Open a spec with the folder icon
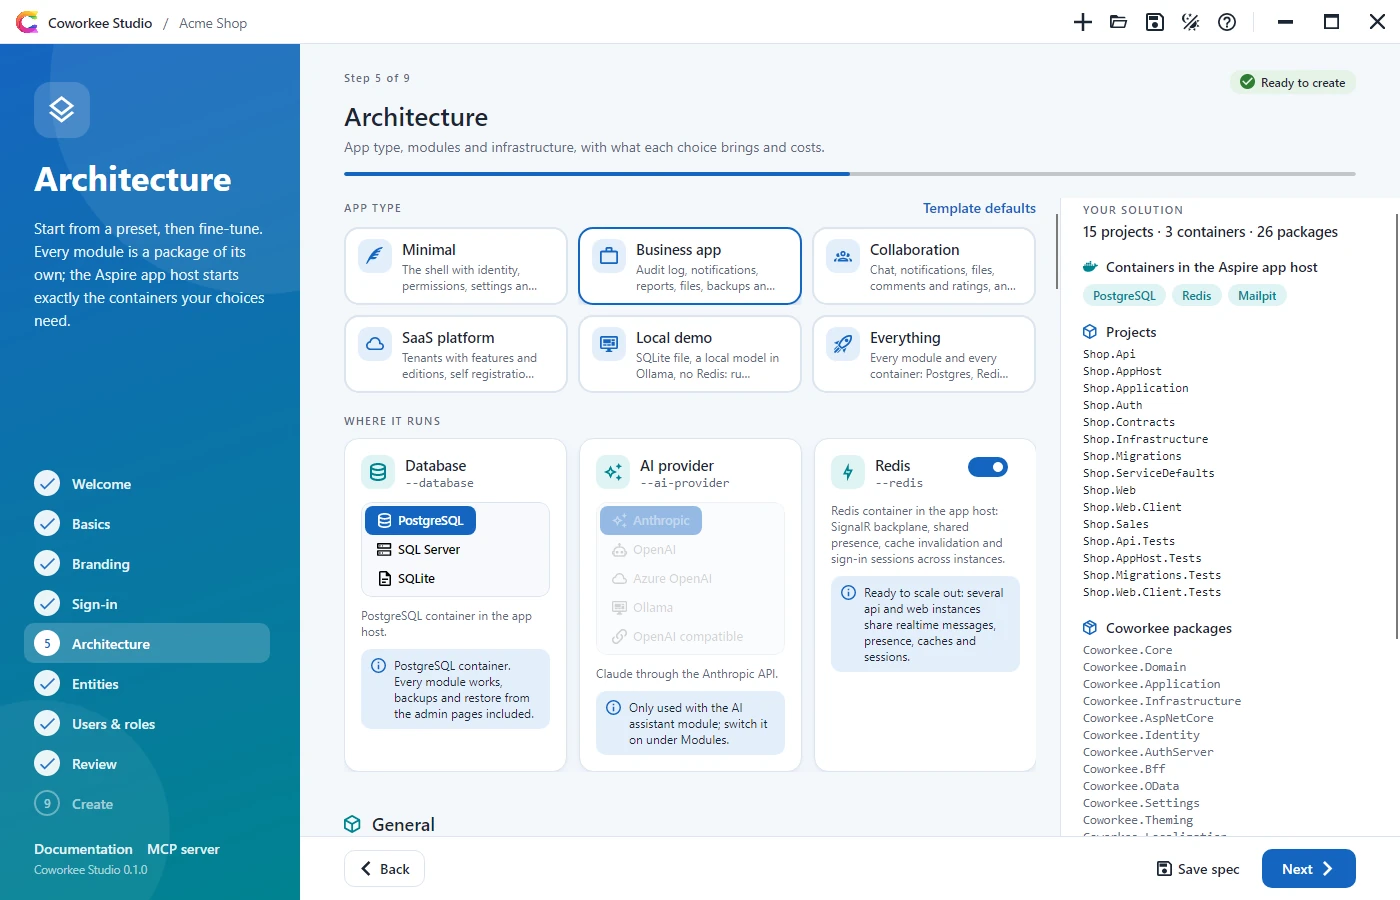This screenshot has width=1400, height=900. point(1119,22)
